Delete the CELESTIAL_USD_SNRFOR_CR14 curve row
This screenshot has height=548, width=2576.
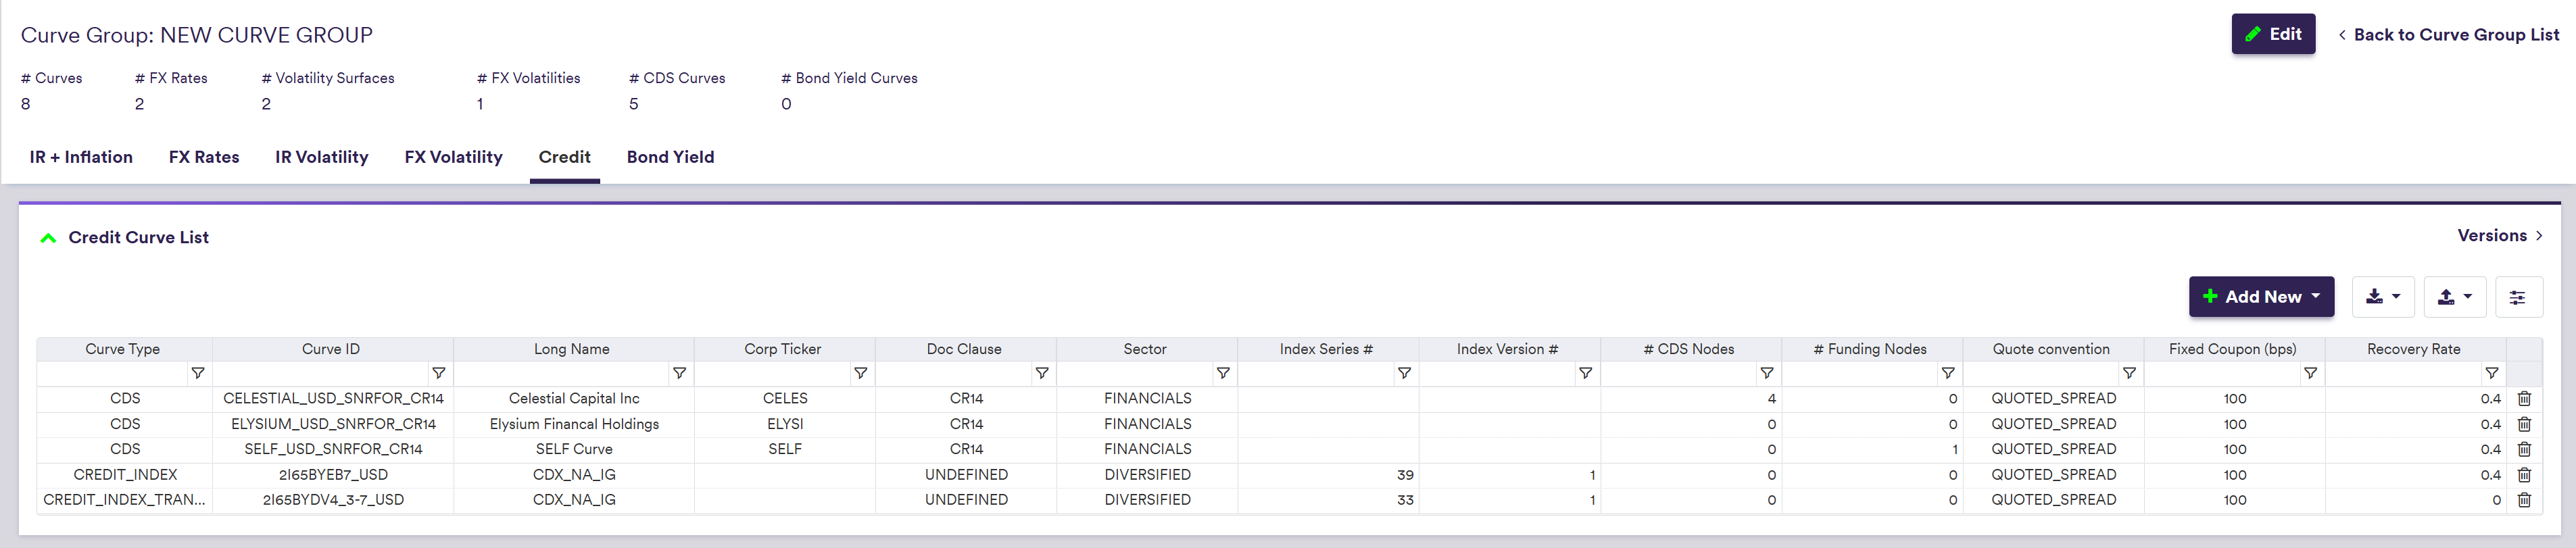point(2523,398)
